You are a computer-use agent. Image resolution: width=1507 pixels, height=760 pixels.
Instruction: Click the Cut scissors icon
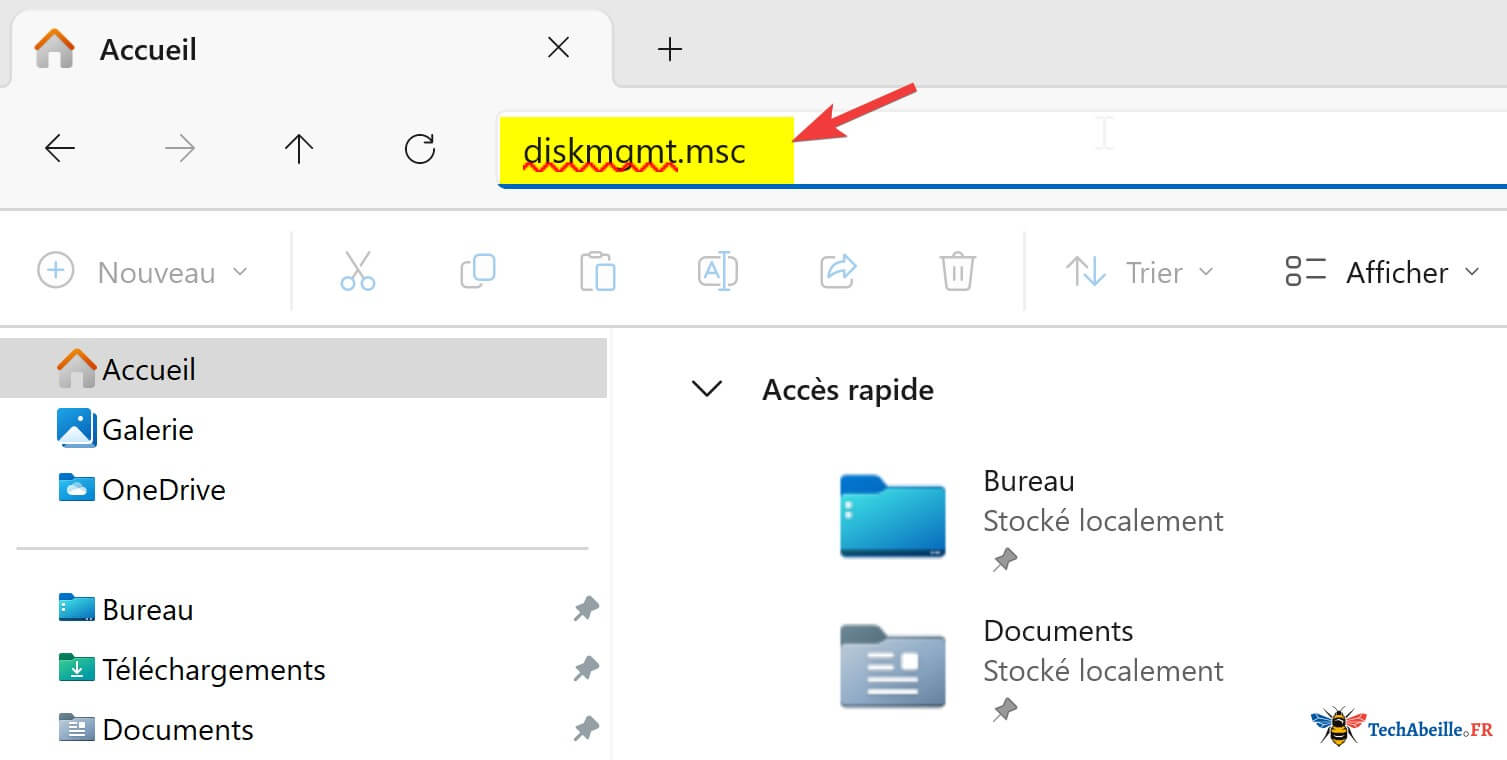tap(357, 272)
